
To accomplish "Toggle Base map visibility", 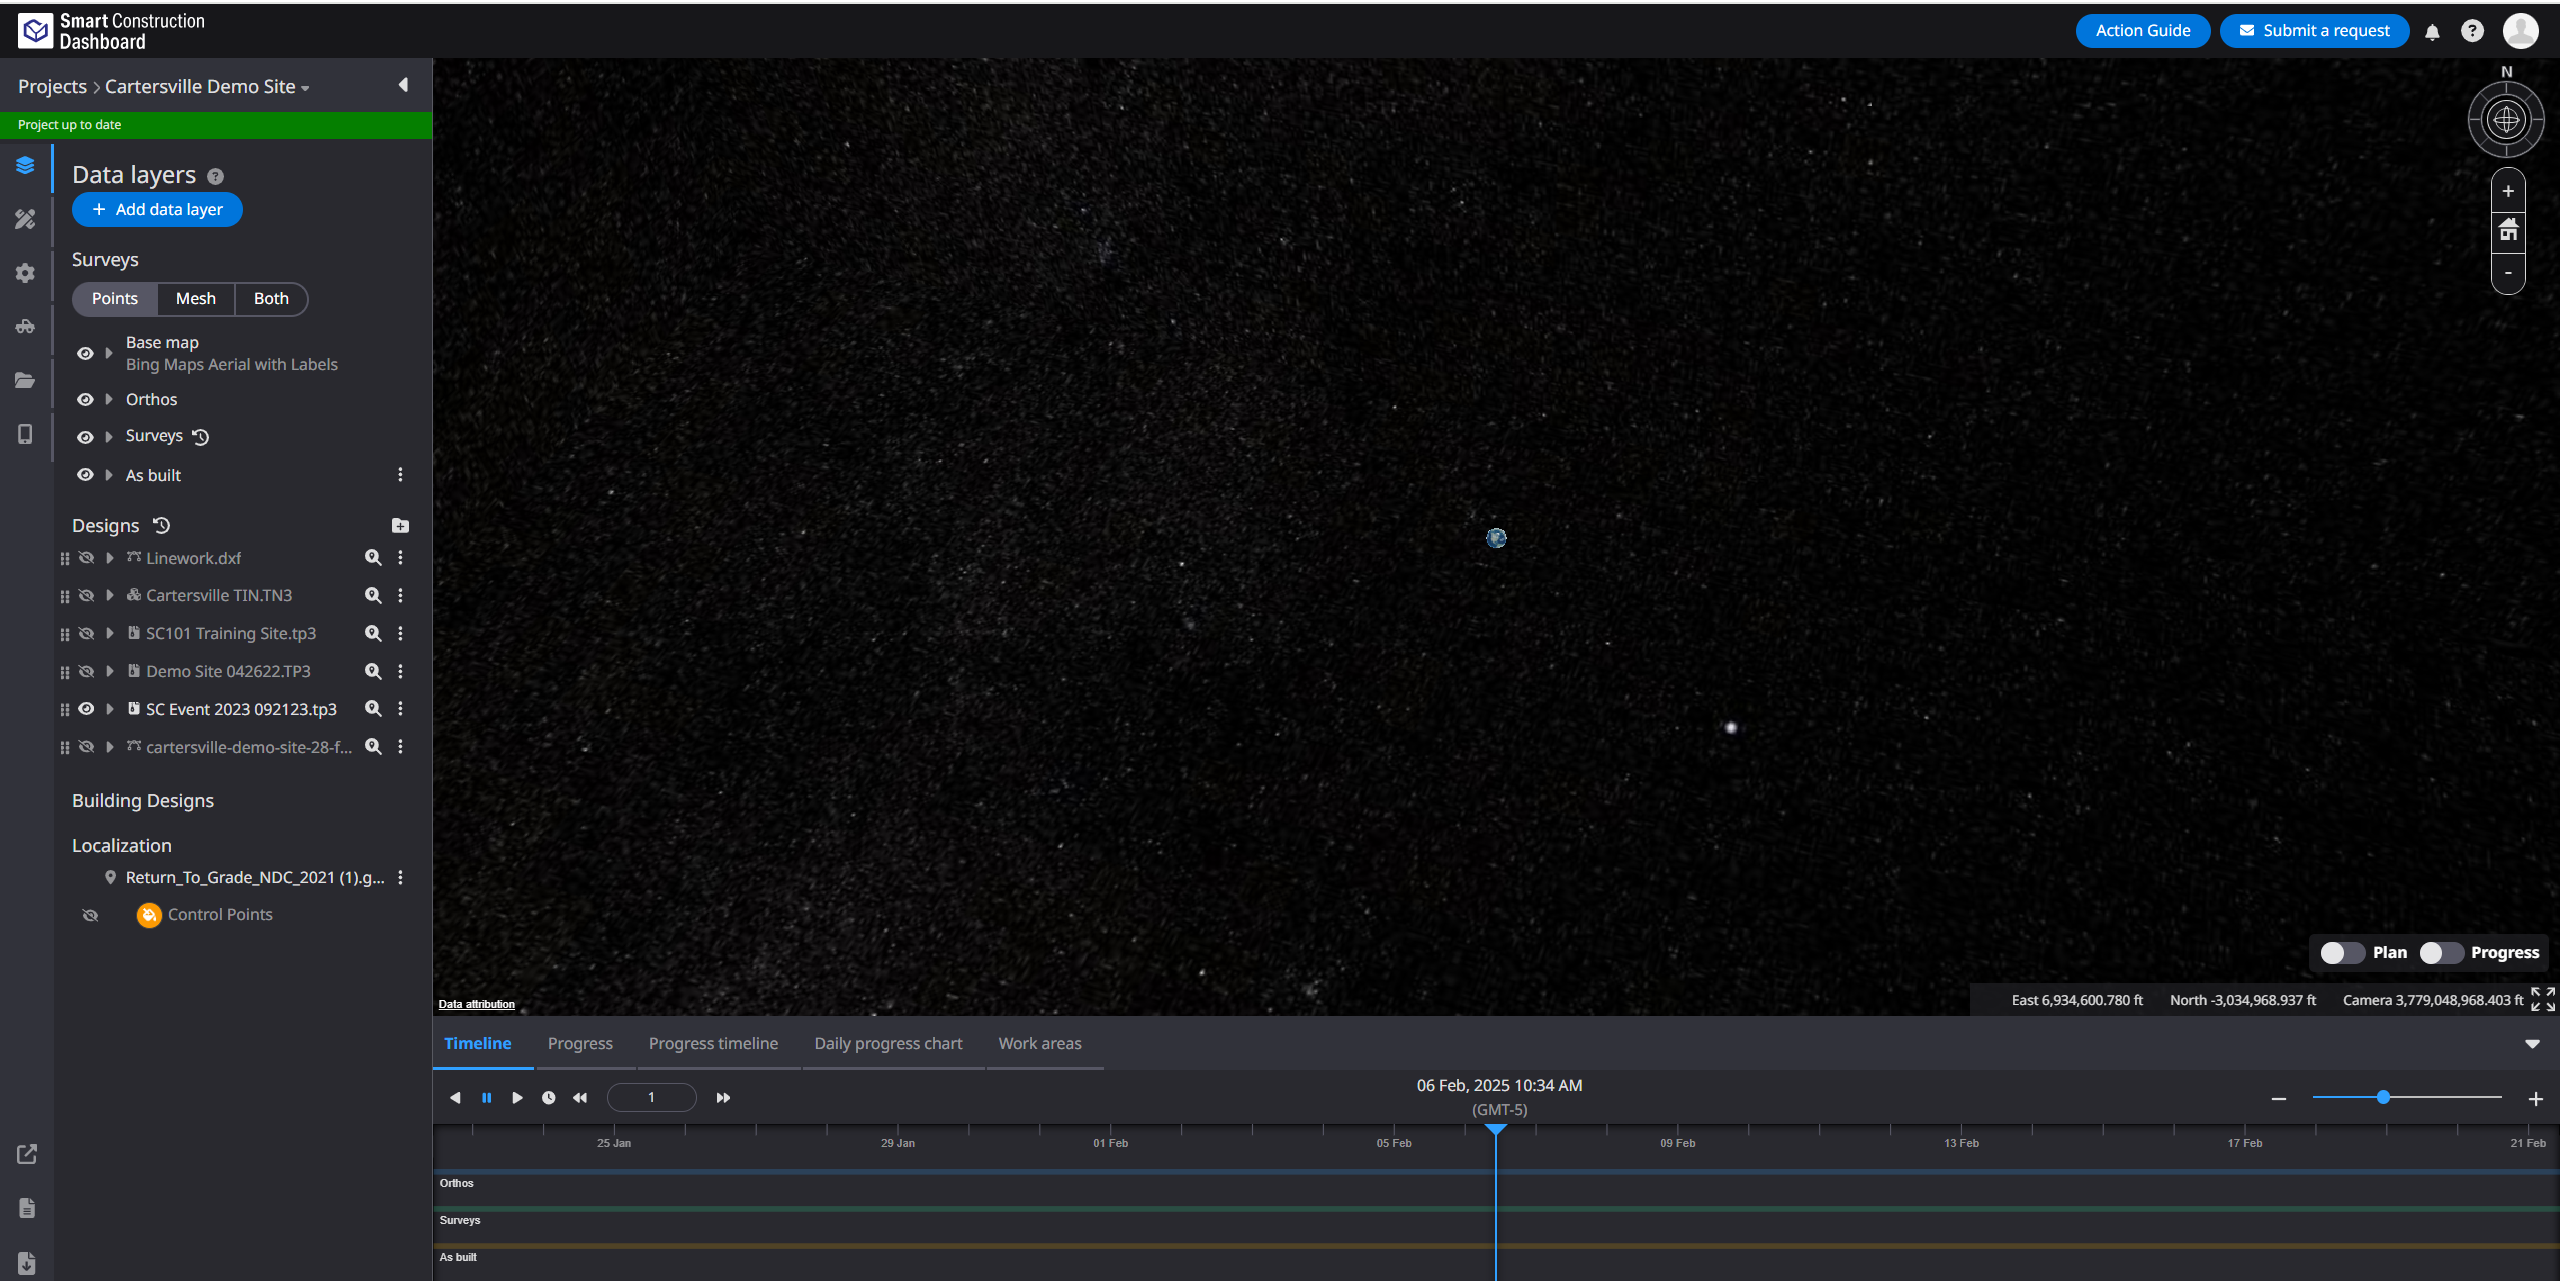I will (85, 353).
